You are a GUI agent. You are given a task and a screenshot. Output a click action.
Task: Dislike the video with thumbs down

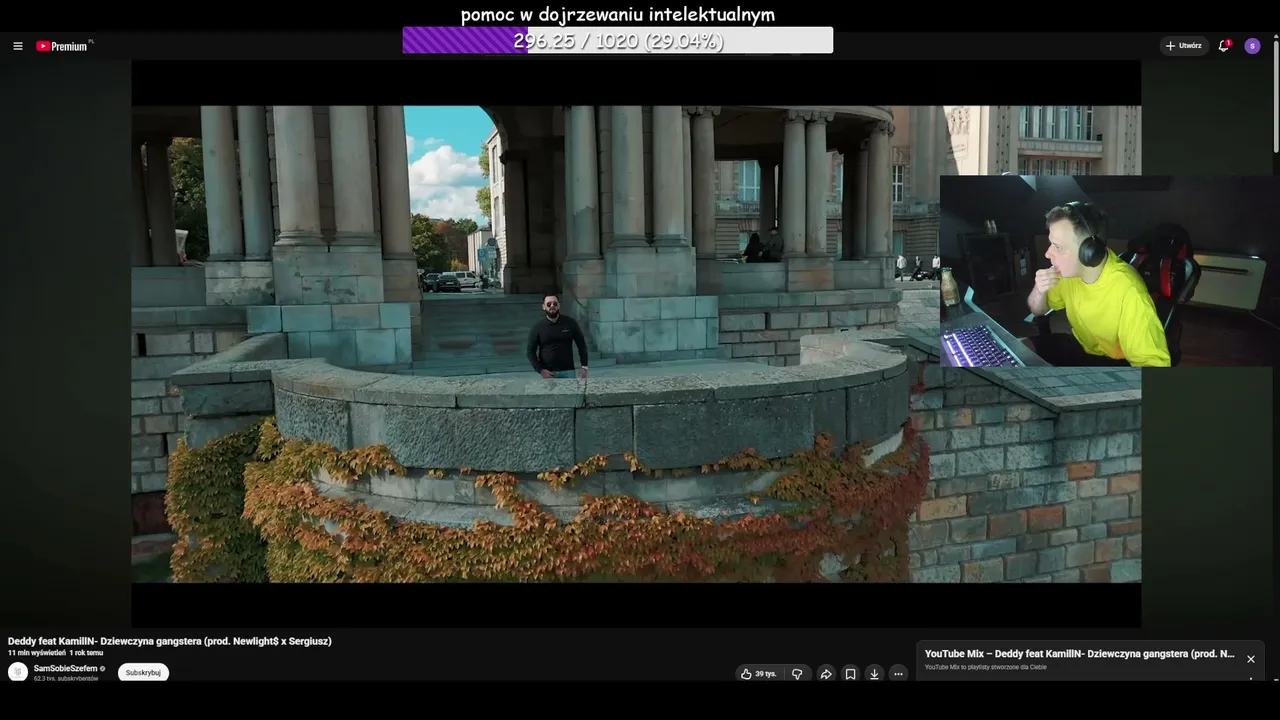click(x=797, y=674)
